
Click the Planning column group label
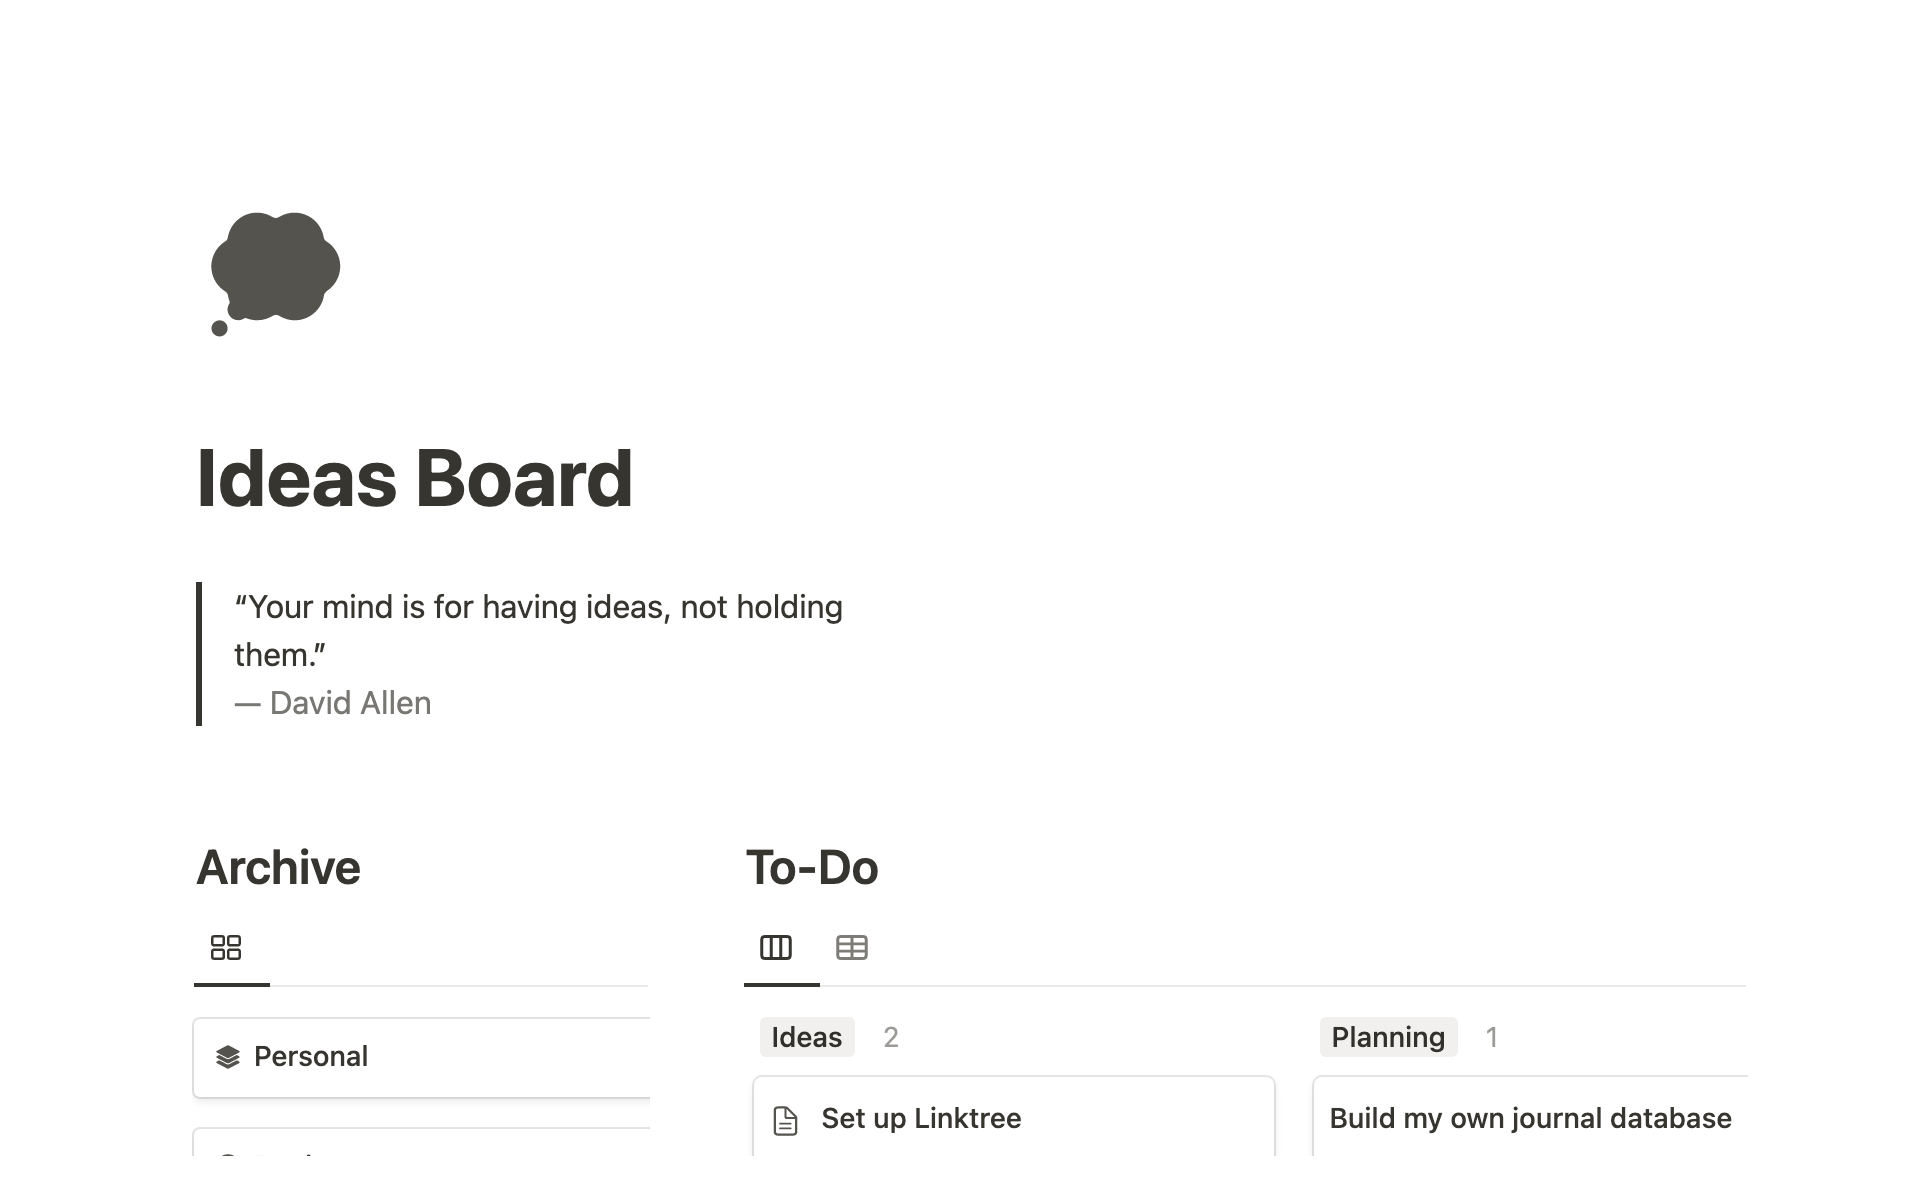click(x=1388, y=1037)
